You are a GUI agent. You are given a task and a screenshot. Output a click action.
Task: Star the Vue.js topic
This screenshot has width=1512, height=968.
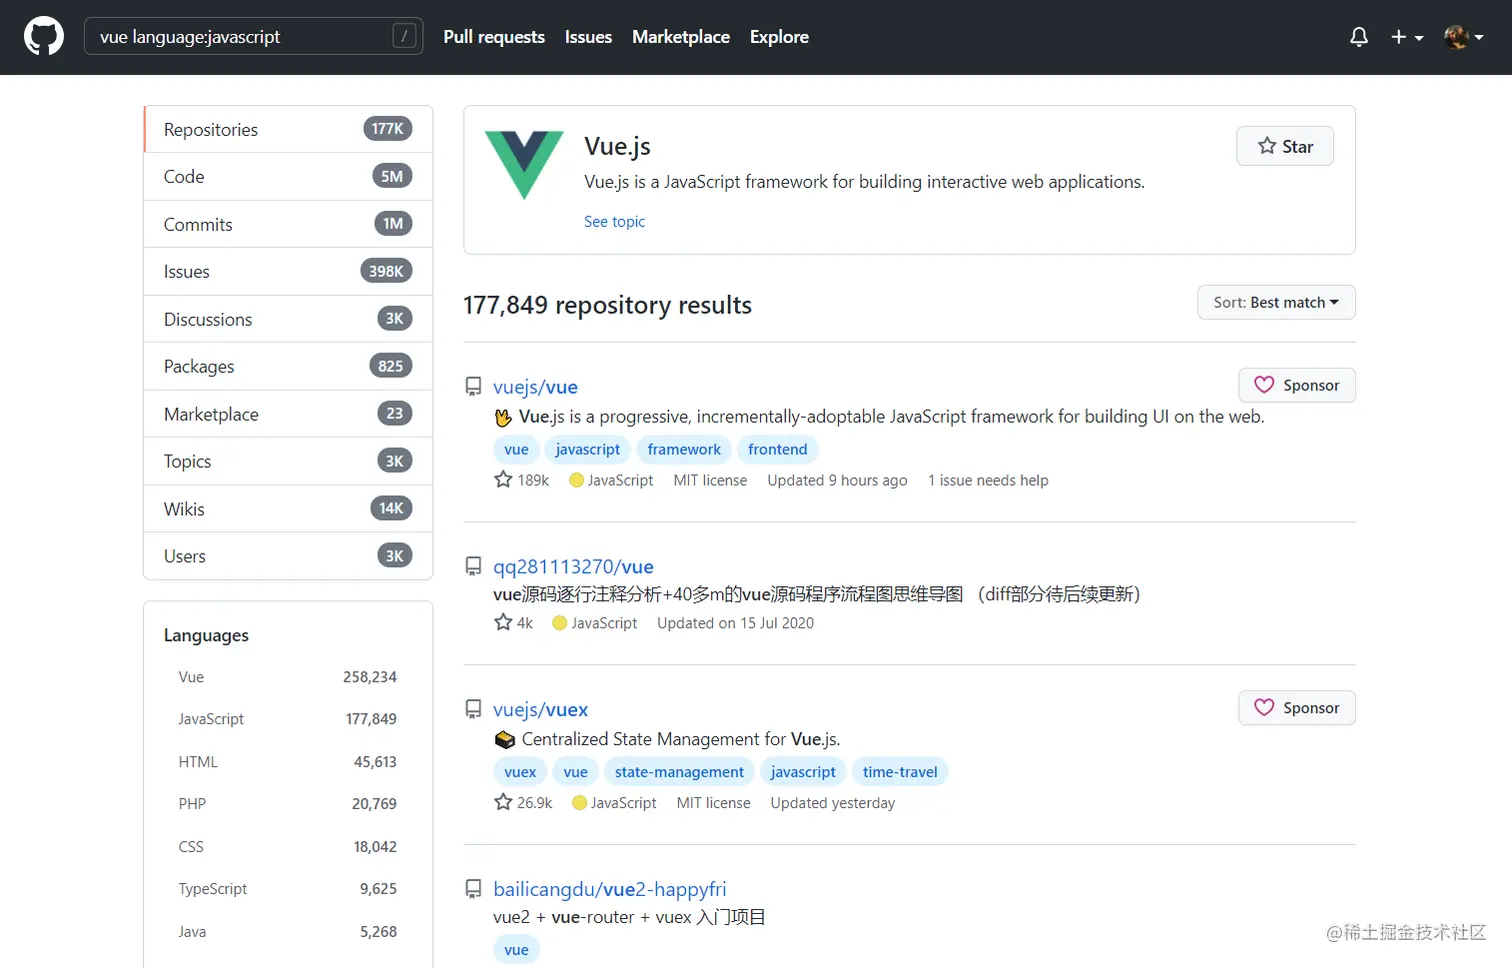[x=1285, y=146]
